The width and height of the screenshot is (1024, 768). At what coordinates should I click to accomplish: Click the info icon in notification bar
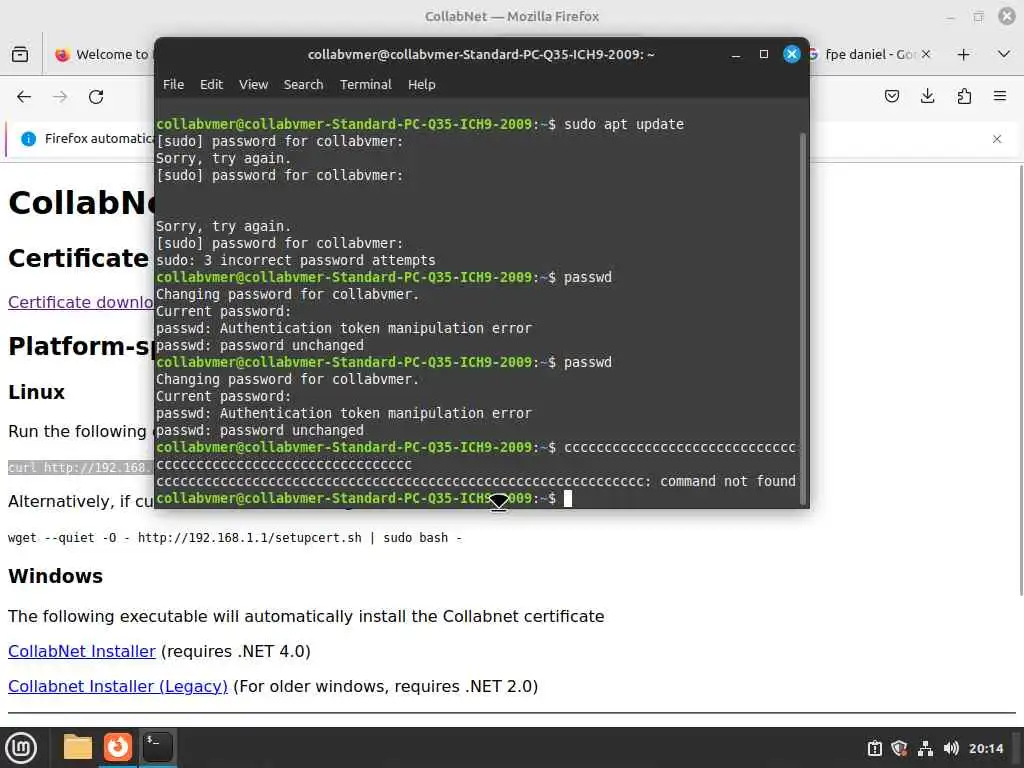28,138
